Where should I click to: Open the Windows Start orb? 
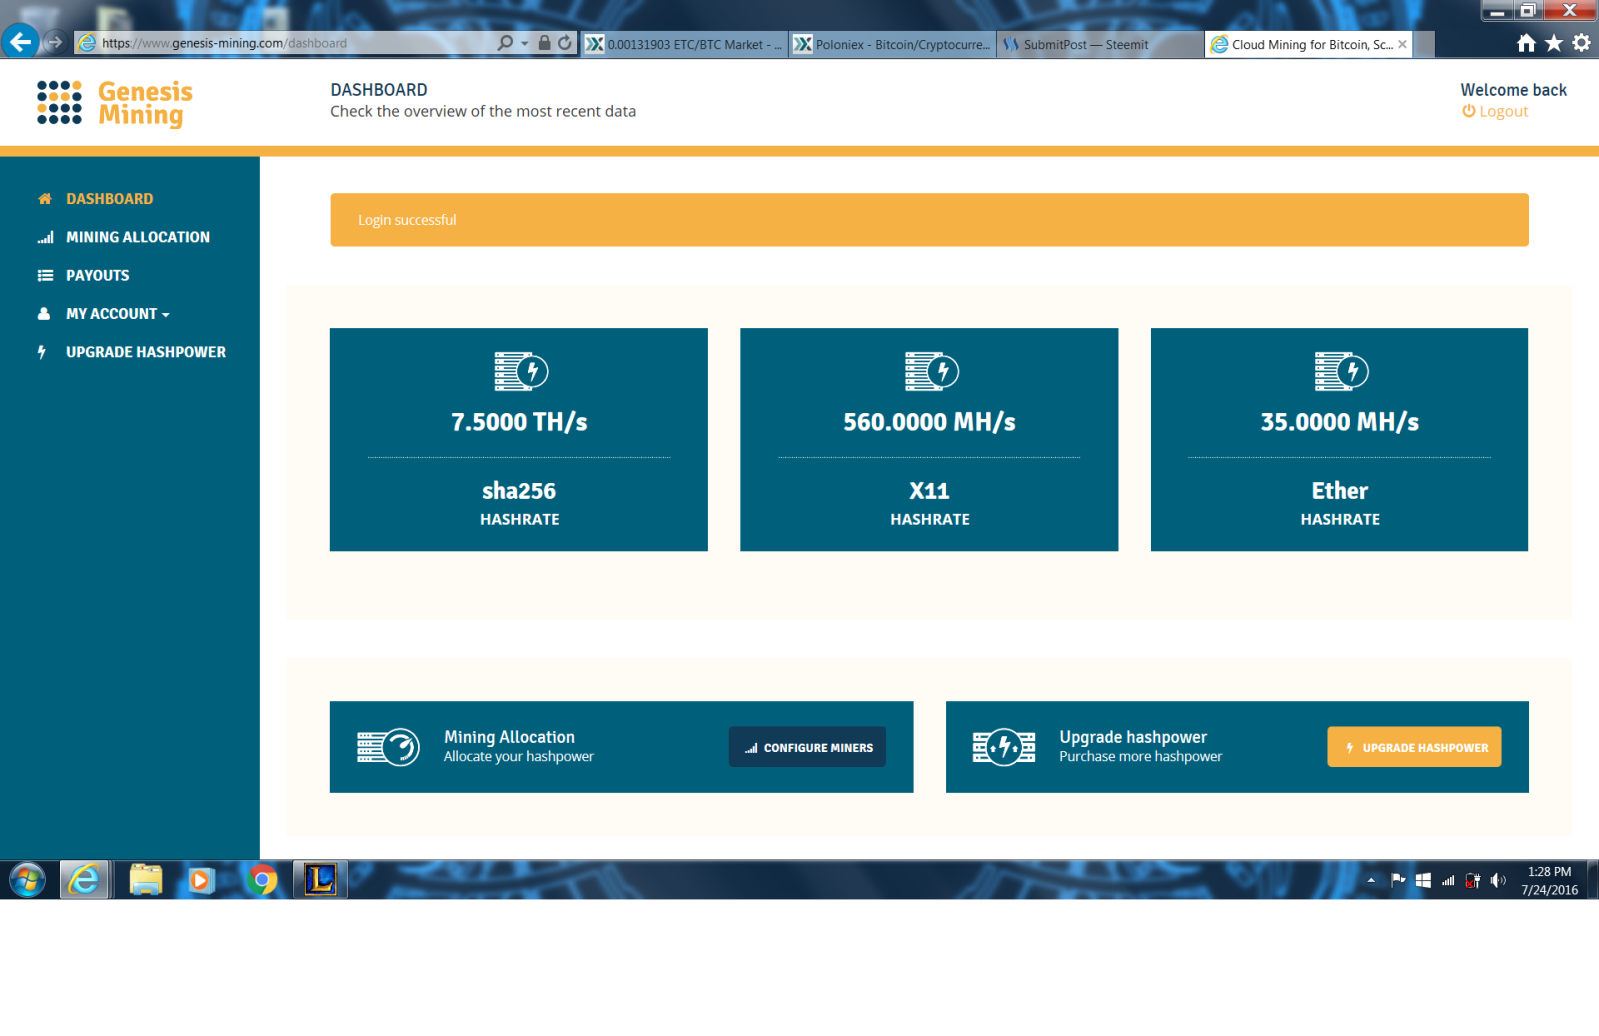pos(28,880)
